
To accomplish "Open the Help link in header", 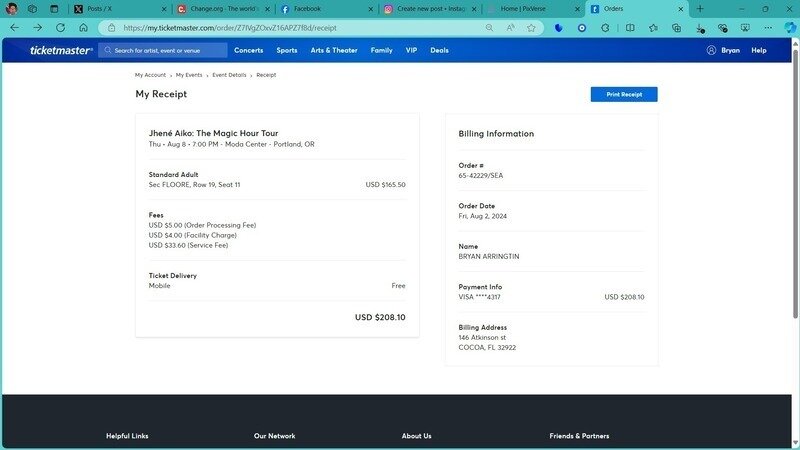I will click(x=759, y=50).
